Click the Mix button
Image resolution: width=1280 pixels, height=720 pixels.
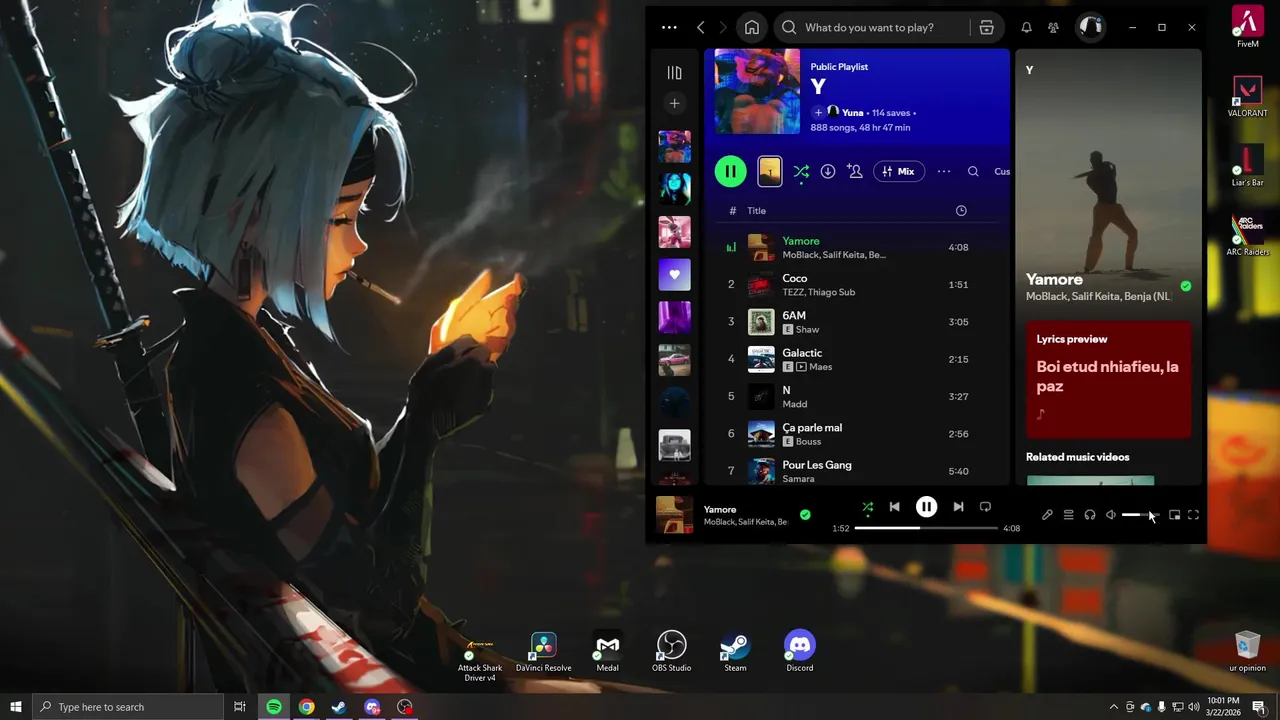[x=898, y=171]
